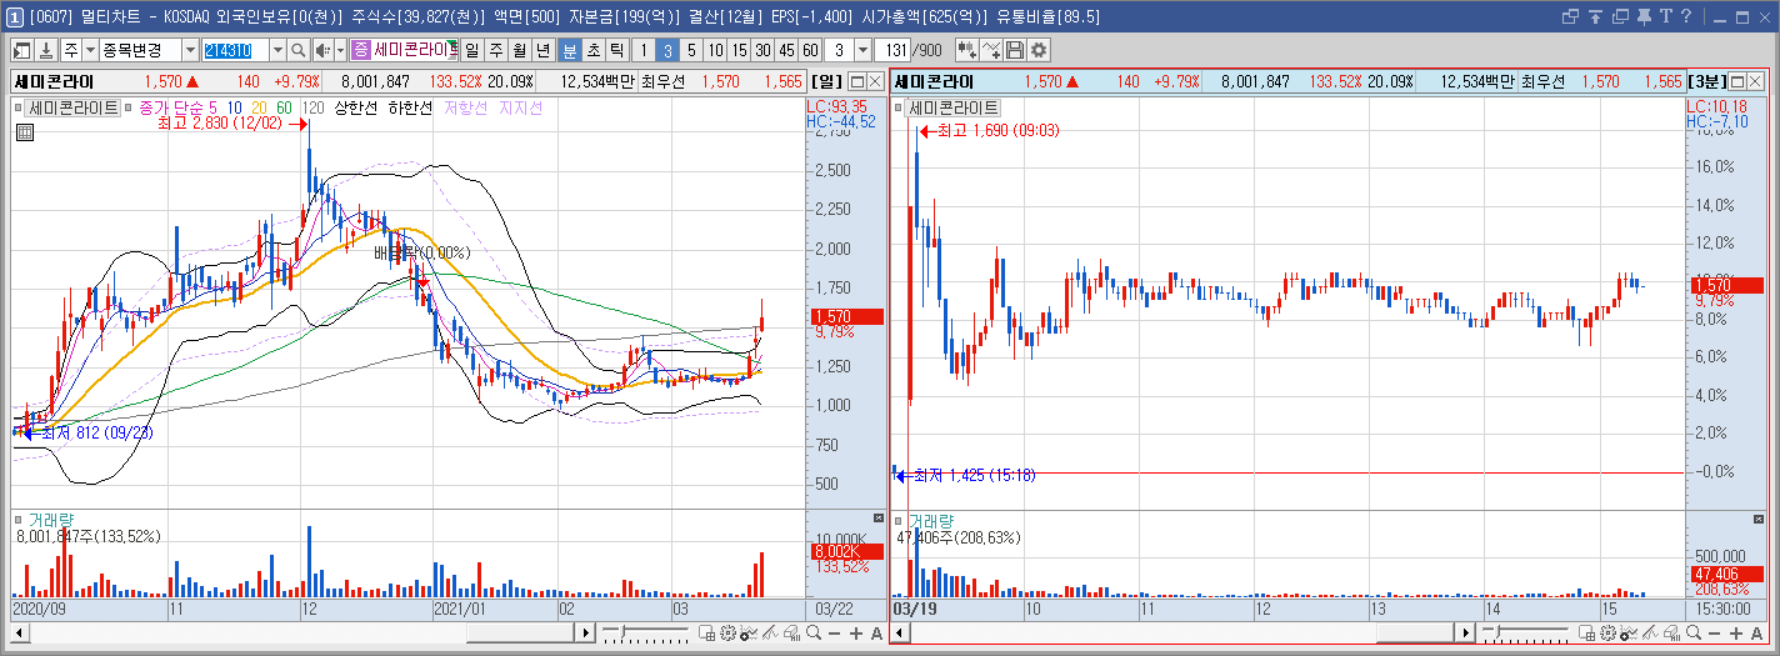Click the floppy disk save icon
This screenshot has width=1780, height=656.
[x=1015, y=50]
